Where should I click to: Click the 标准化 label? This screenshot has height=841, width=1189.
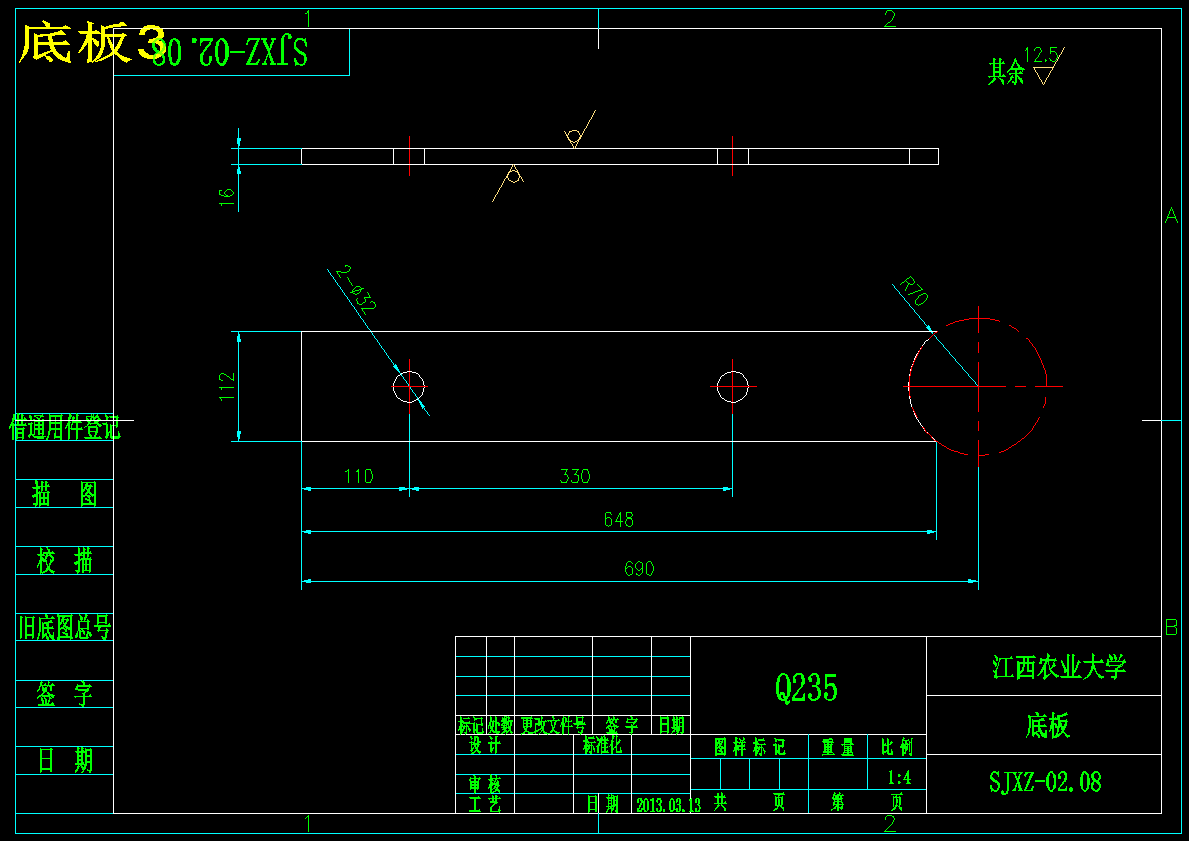tap(602, 745)
